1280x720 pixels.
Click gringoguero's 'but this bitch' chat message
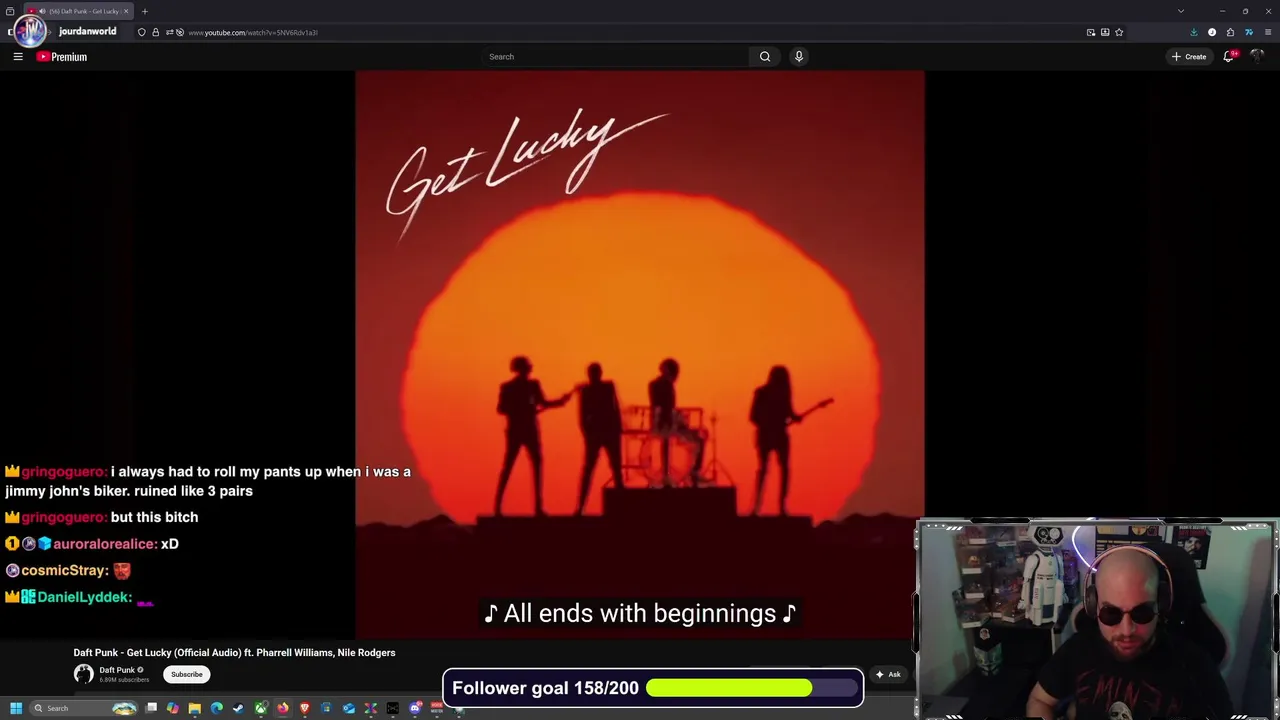[154, 517]
